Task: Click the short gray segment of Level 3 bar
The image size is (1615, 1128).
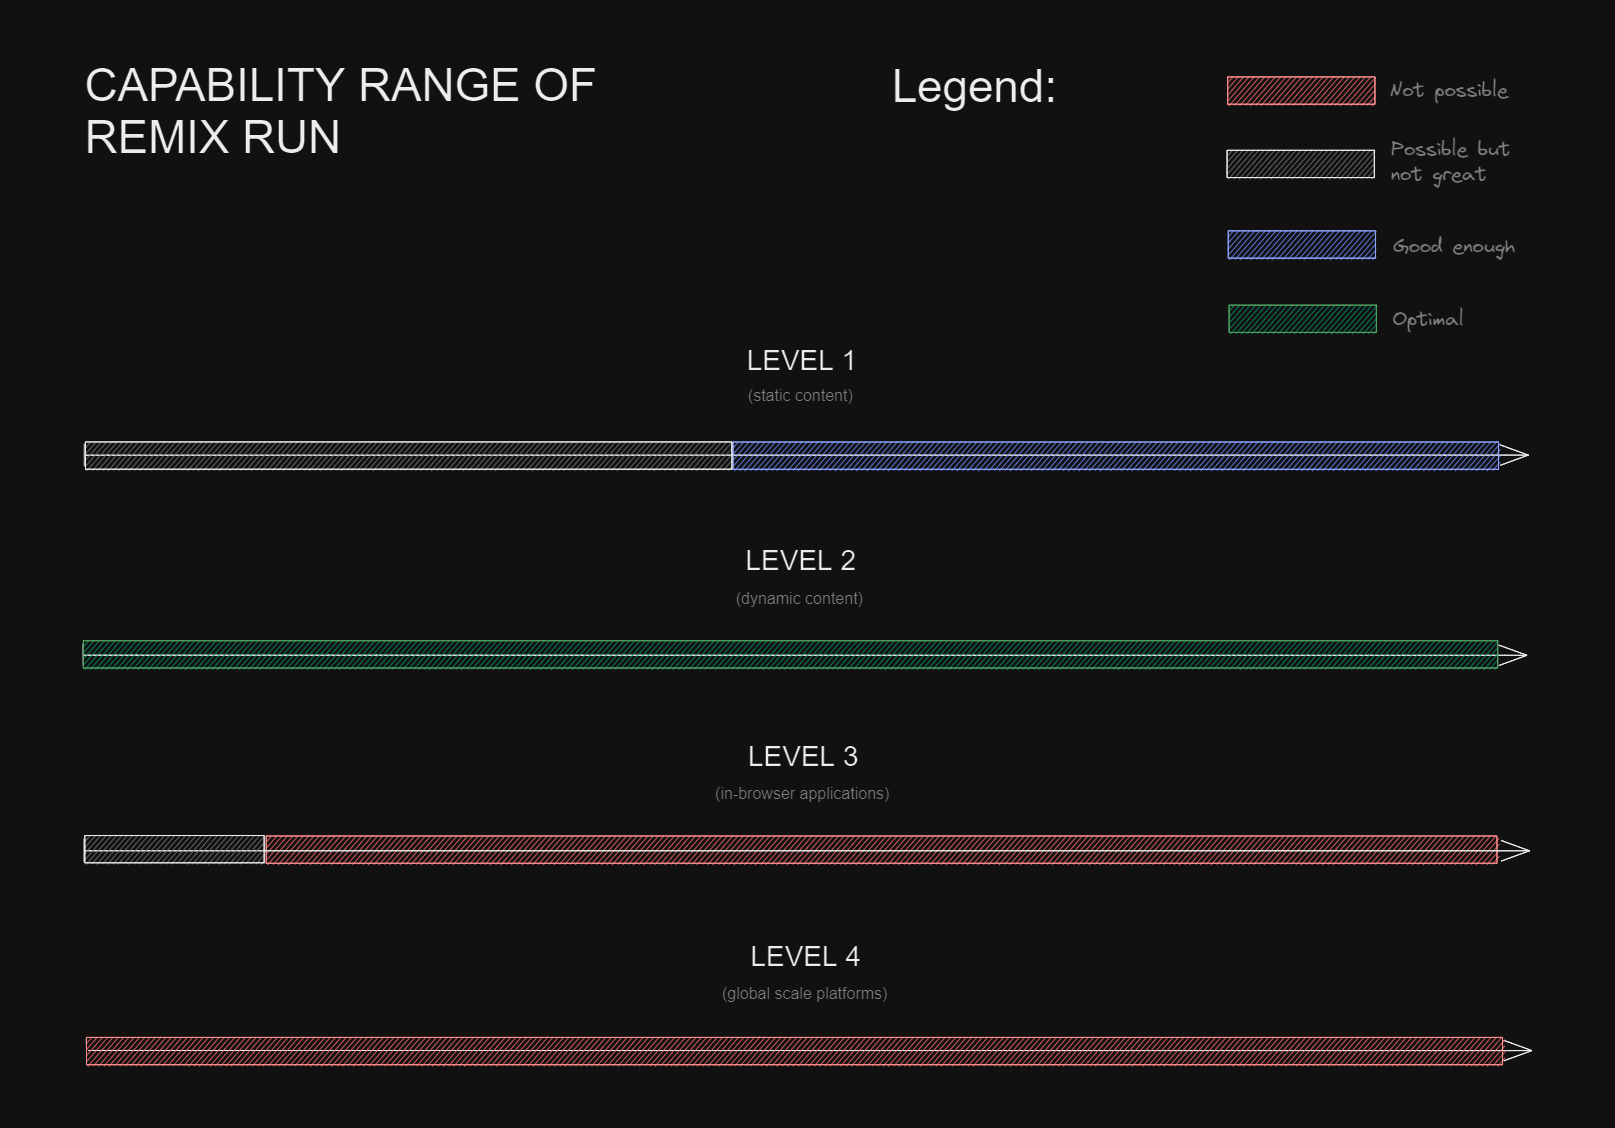Action: pos(174,850)
